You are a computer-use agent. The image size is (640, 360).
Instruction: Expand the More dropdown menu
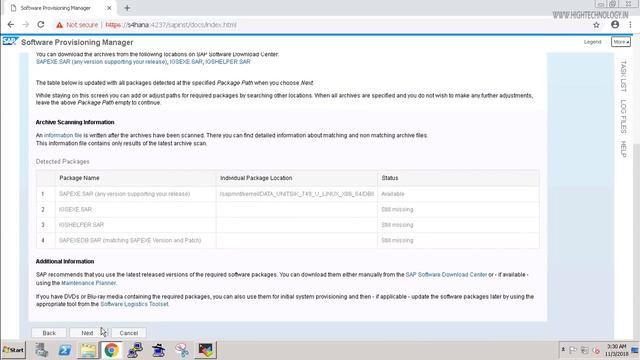tap(621, 42)
